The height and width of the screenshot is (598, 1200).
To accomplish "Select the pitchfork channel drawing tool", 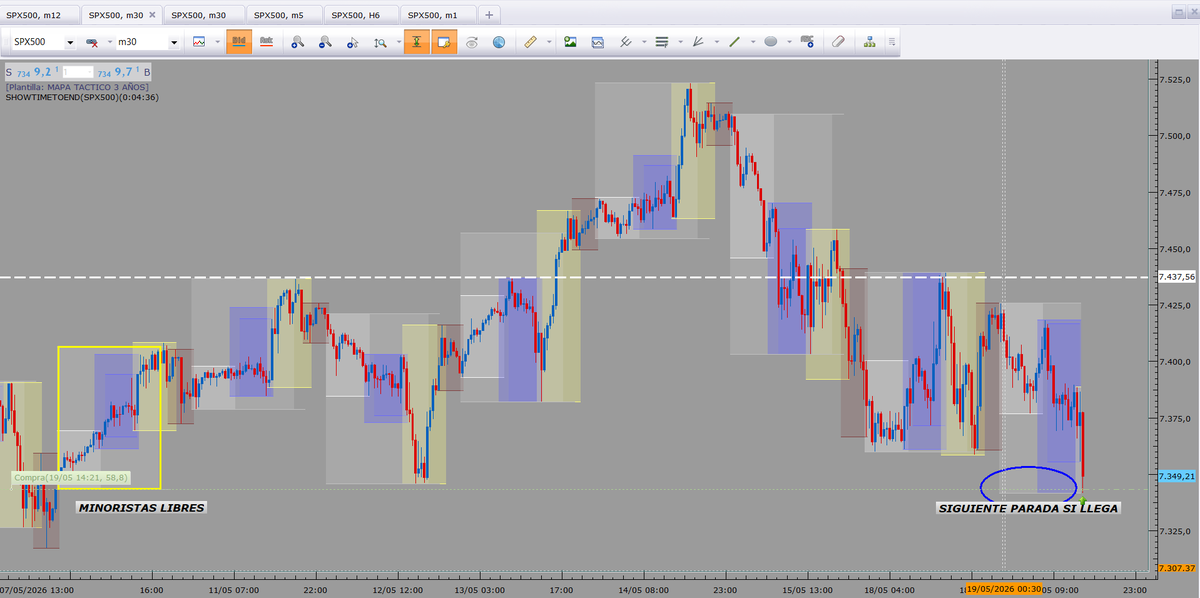I will pyautogui.click(x=626, y=42).
